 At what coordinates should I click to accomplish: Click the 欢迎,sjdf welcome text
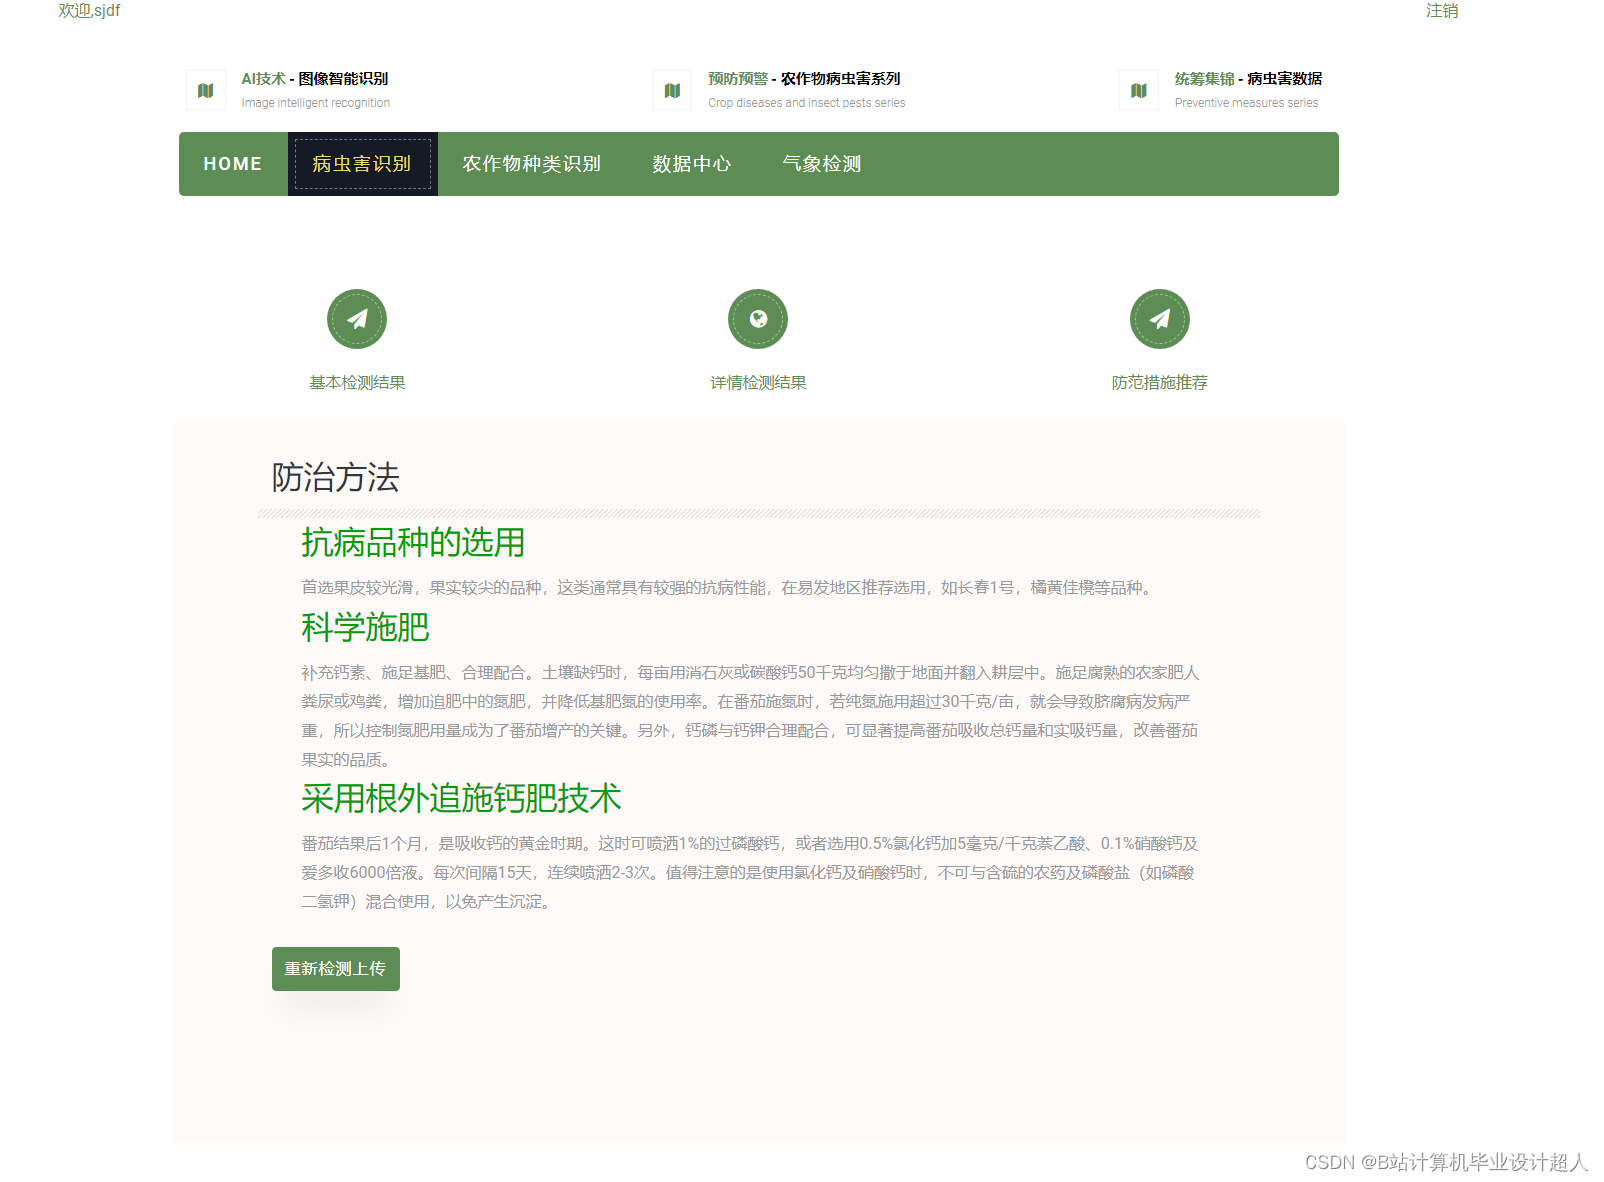pos(88,11)
